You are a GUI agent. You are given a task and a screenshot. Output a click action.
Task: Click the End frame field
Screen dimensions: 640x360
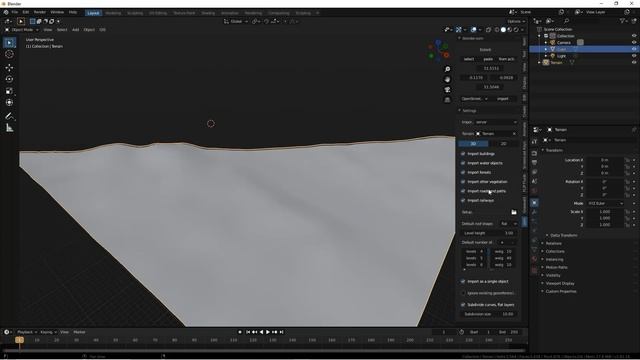509,332
